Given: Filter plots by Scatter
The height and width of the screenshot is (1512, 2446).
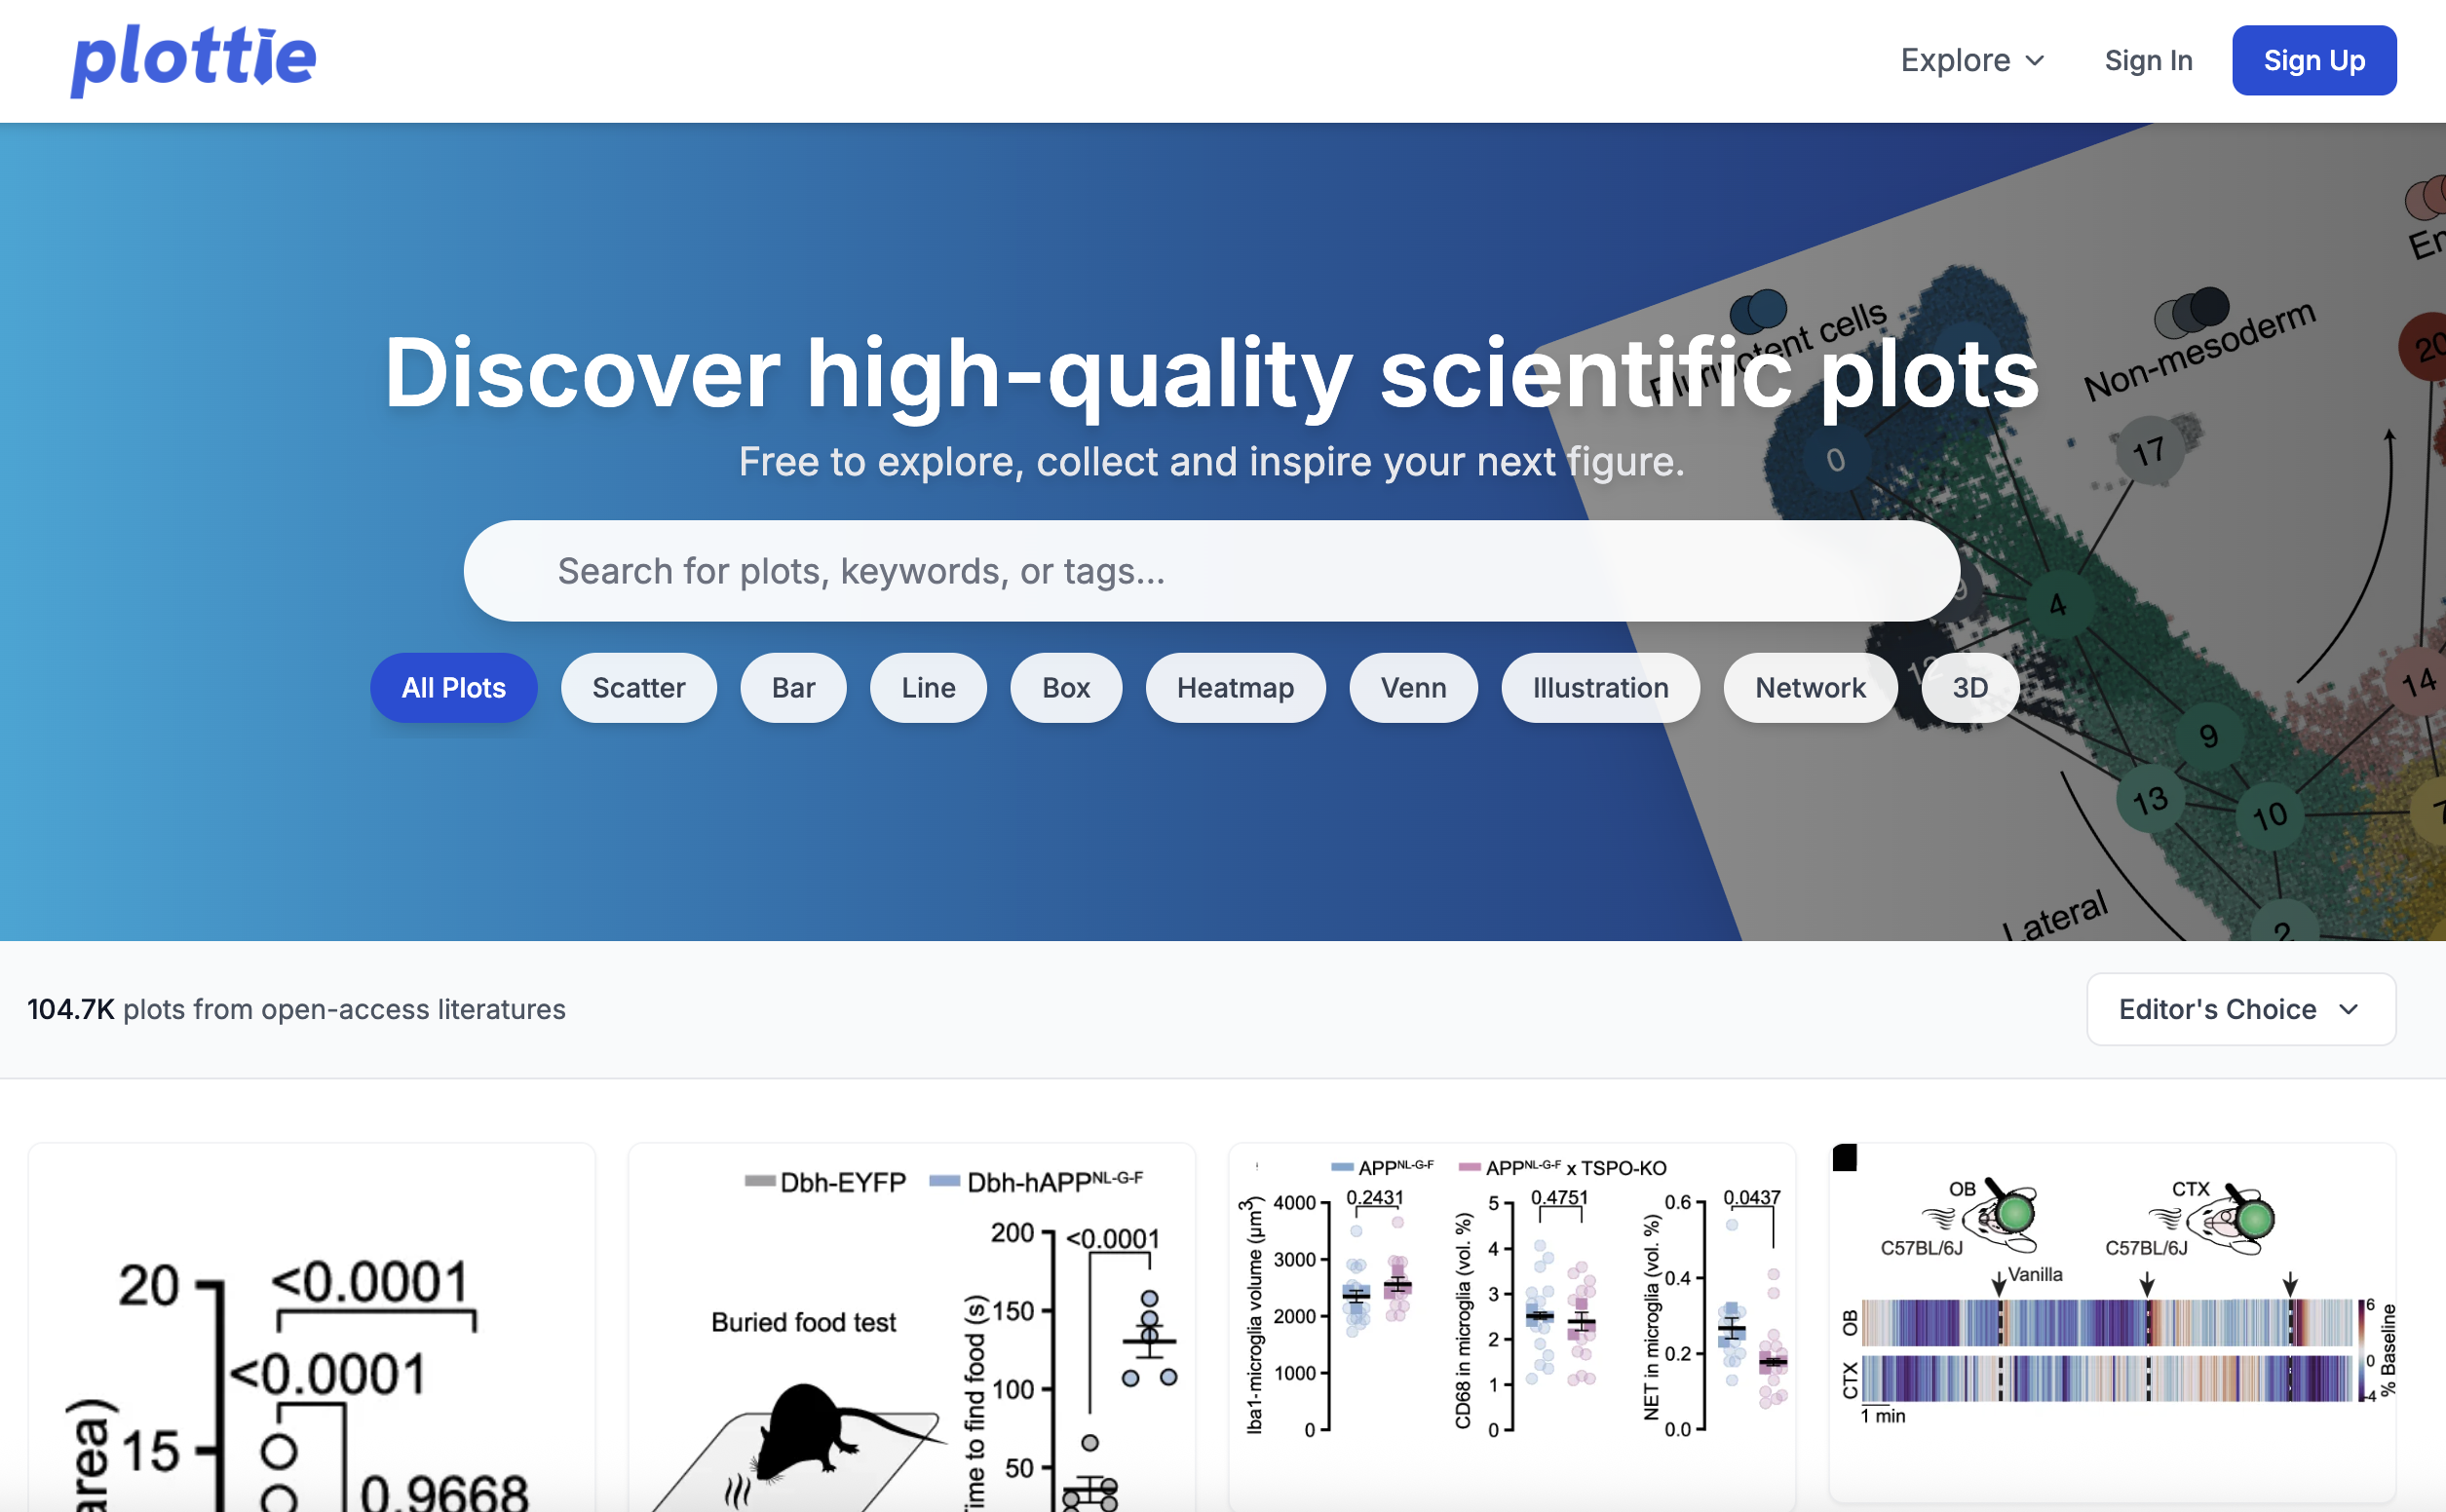Looking at the screenshot, I should pyautogui.click(x=638, y=688).
